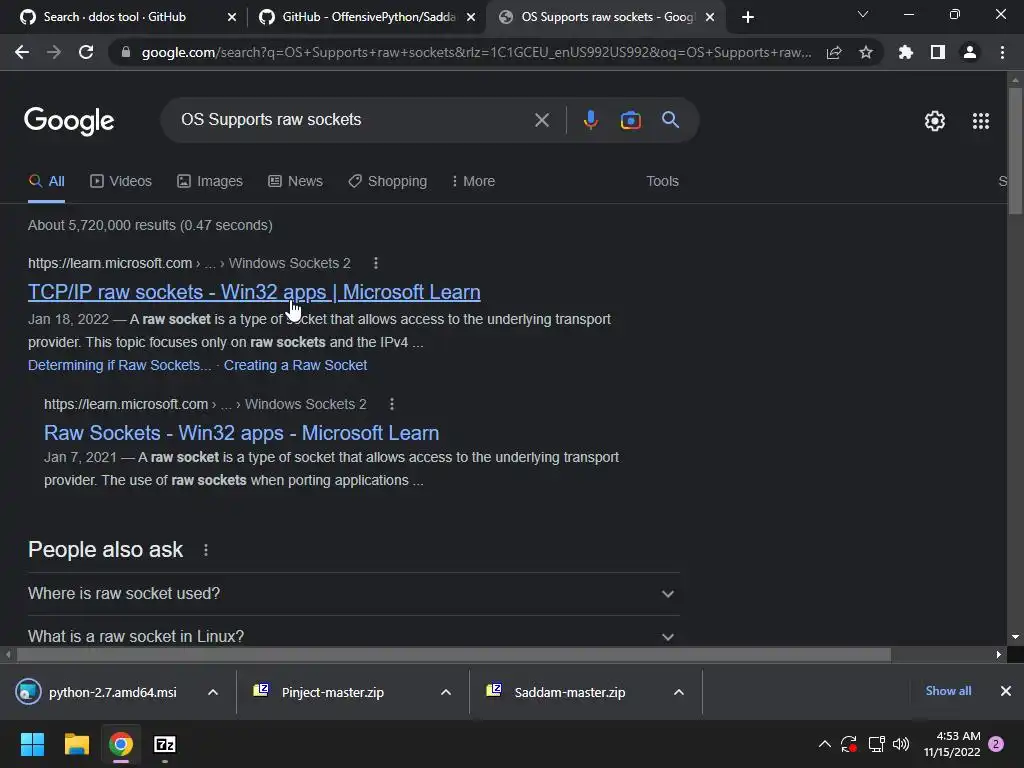Click the address bar URL
The image size is (1024, 768).
pyautogui.click(x=476, y=52)
